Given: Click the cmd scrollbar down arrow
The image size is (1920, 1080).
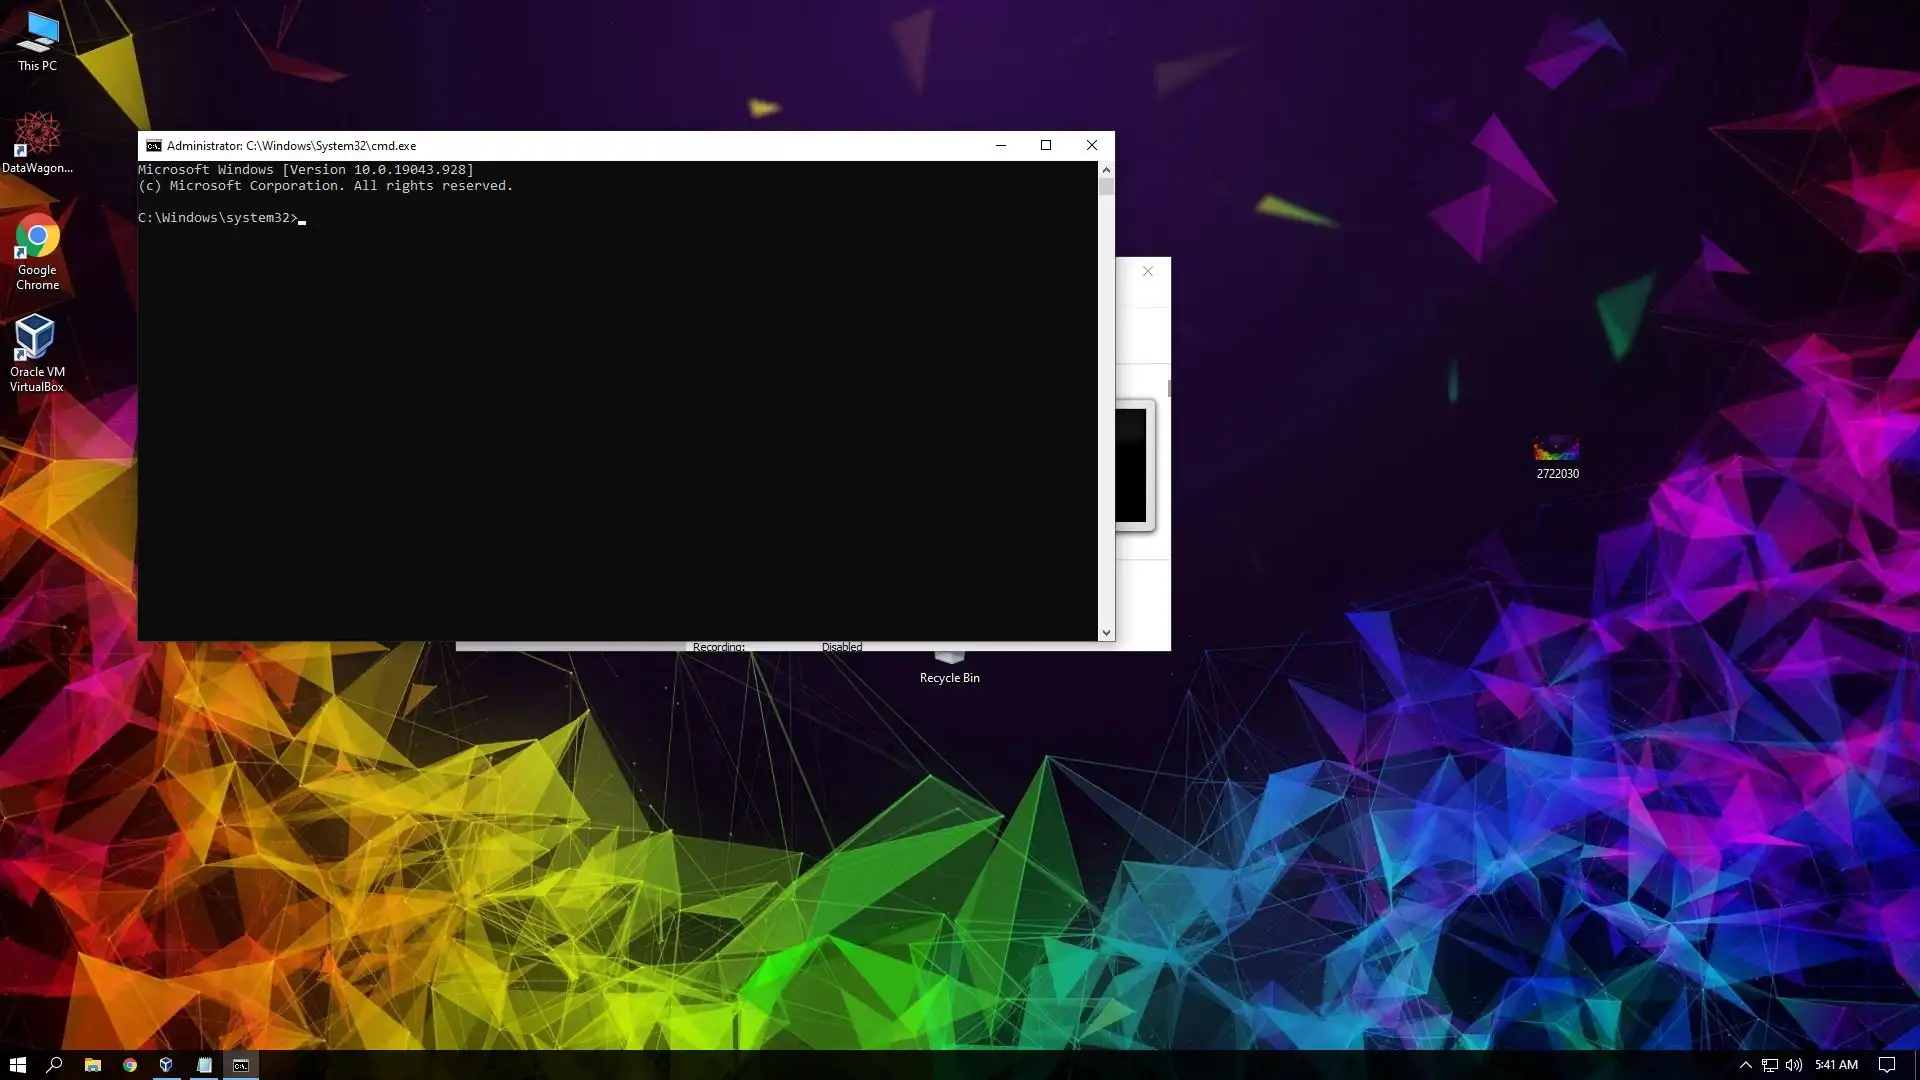Looking at the screenshot, I should tap(1106, 633).
